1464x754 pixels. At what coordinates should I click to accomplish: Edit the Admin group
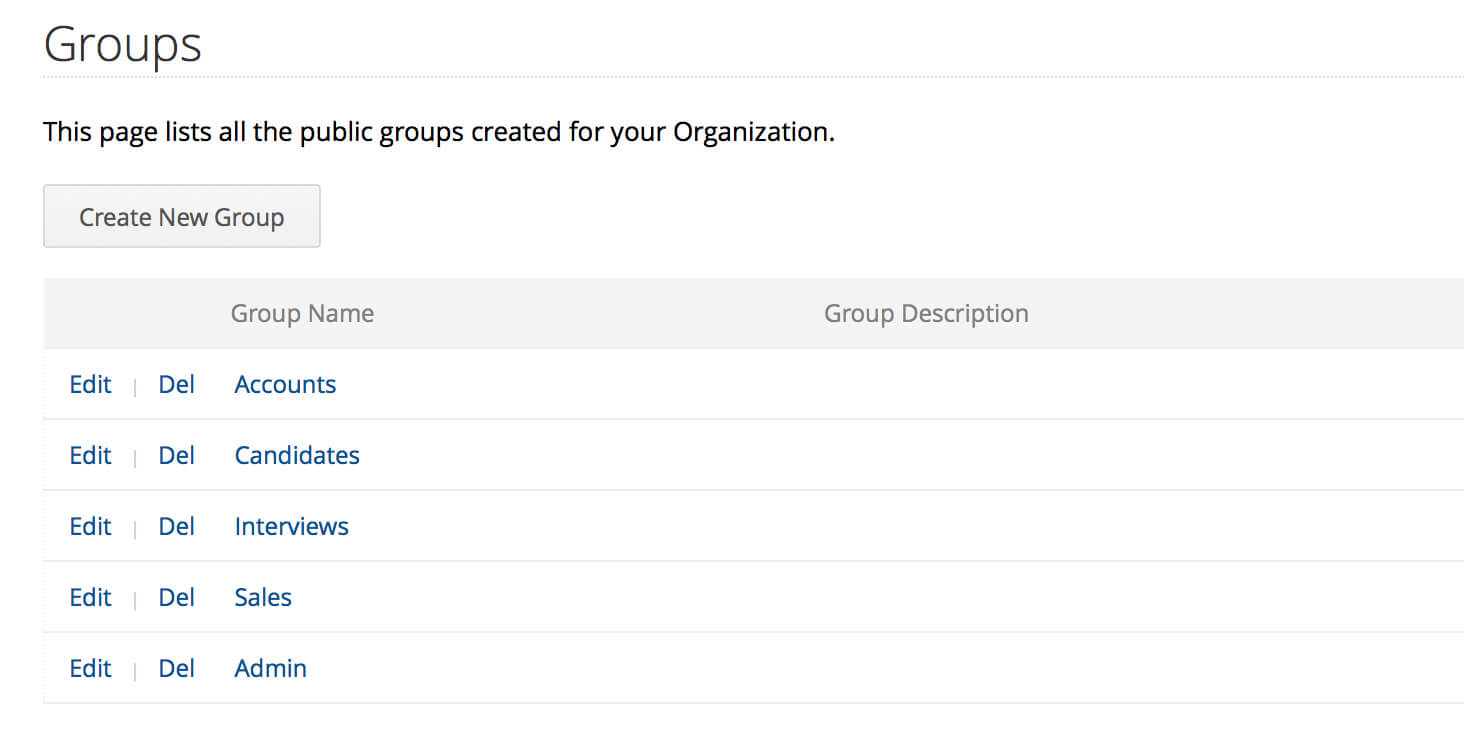point(90,669)
